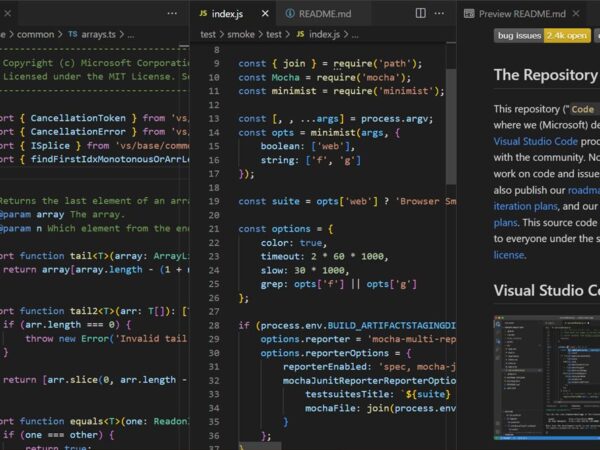The width and height of the screenshot is (600, 450).
Task: Open the iteration plans link
Action: point(525,206)
